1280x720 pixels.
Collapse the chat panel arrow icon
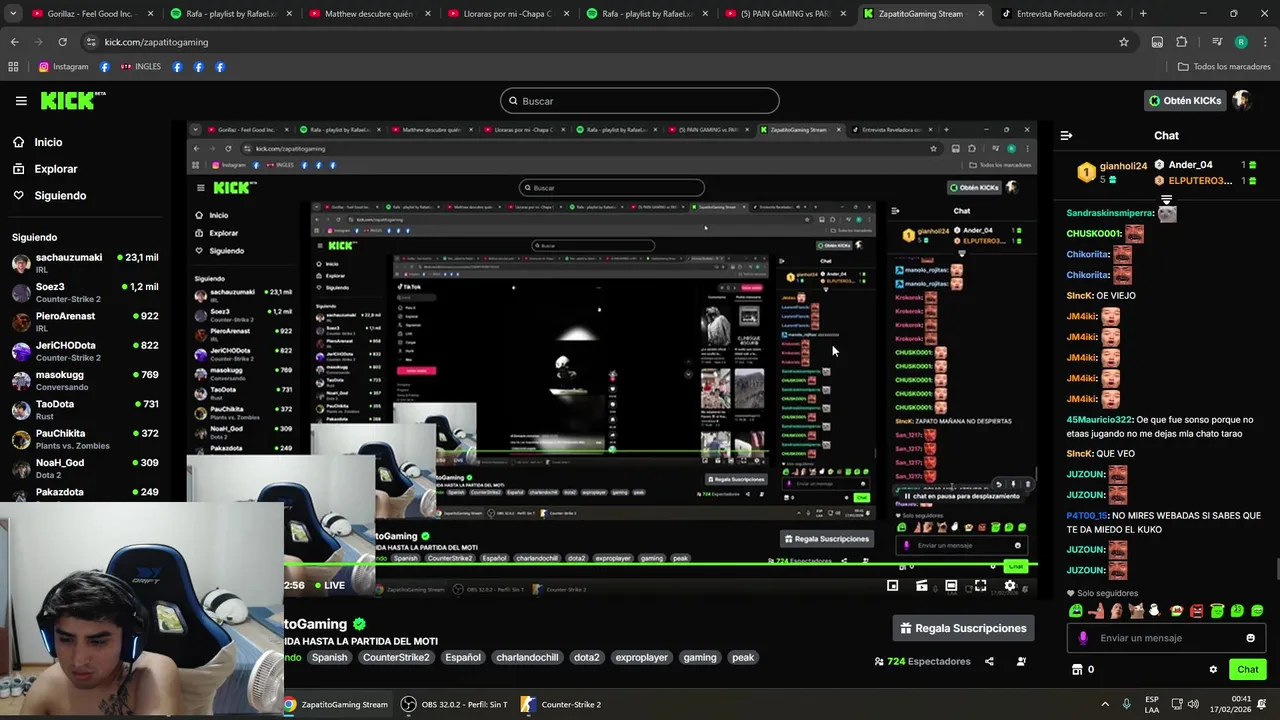point(1066,136)
